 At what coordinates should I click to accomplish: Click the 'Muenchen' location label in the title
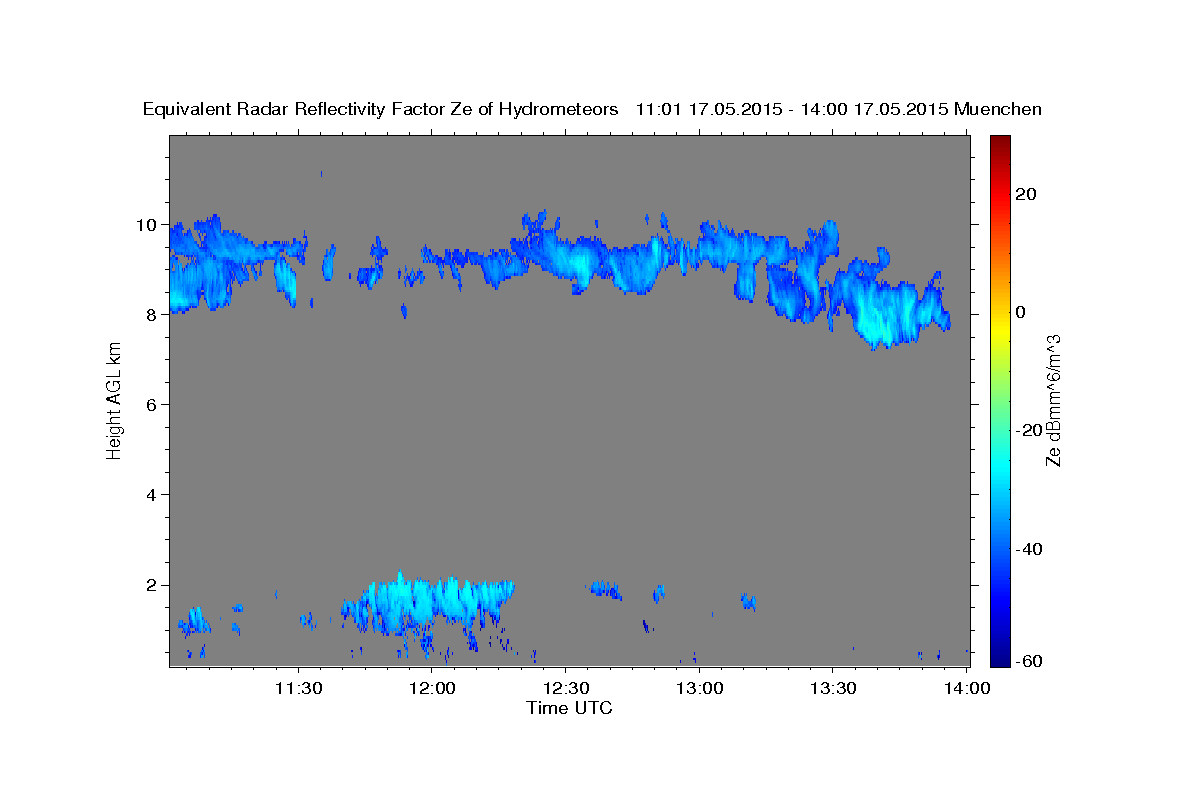point(998,110)
